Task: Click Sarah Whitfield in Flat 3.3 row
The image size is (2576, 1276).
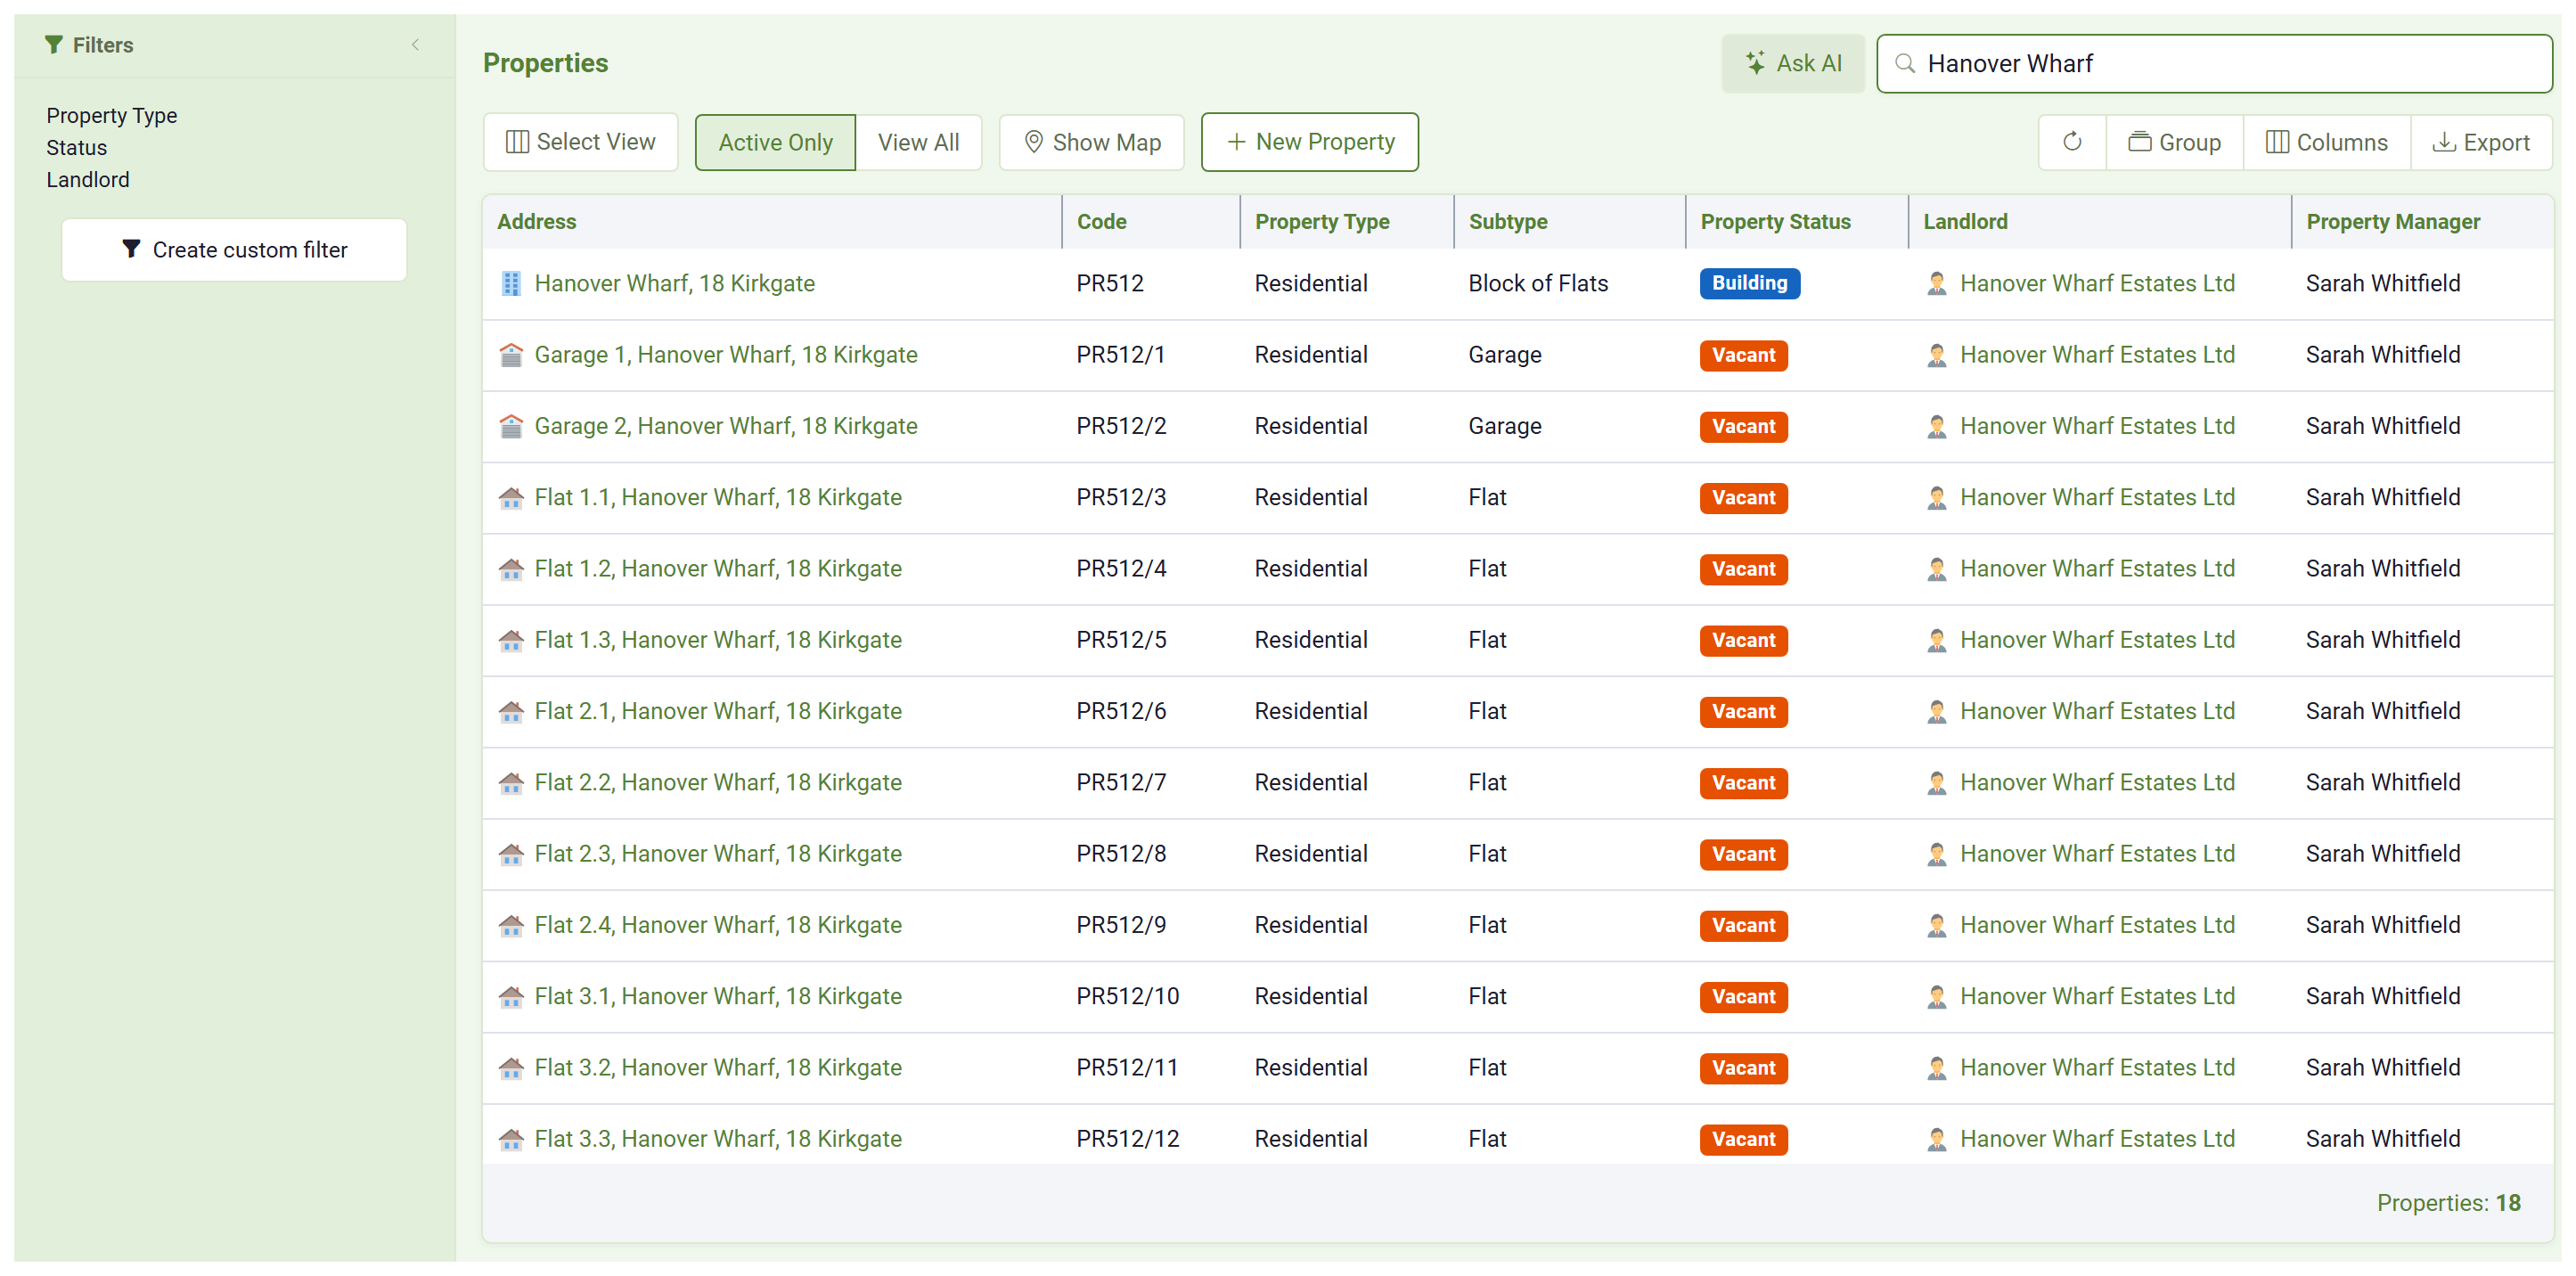Action: [2383, 1139]
